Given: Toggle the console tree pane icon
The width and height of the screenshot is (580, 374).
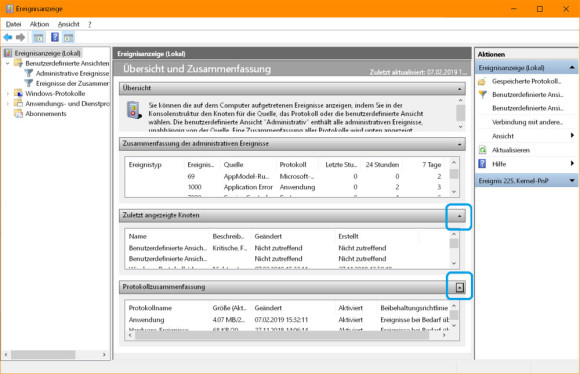Looking at the screenshot, I should pos(38,37).
